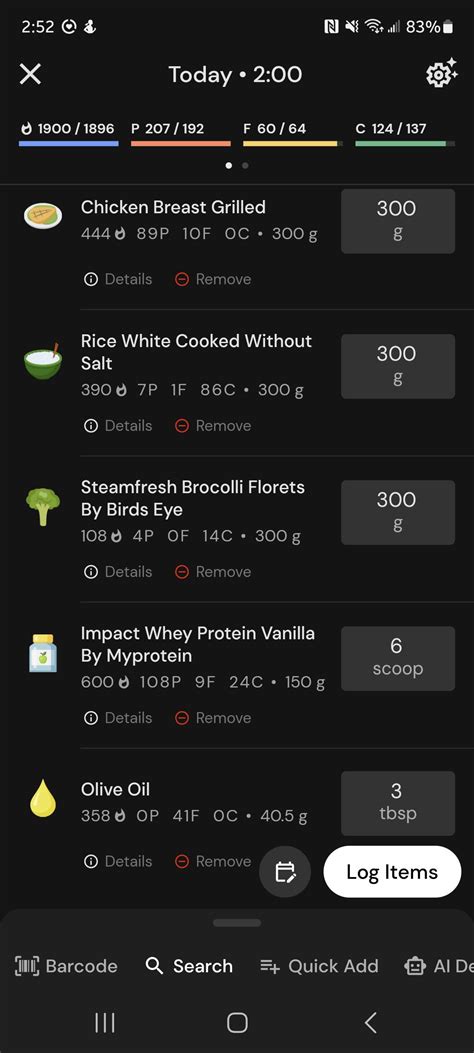Image resolution: width=474 pixels, height=1053 pixels.
Task: Remove Impact Whey Protein Vanilla entry
Action: [213, 718]
